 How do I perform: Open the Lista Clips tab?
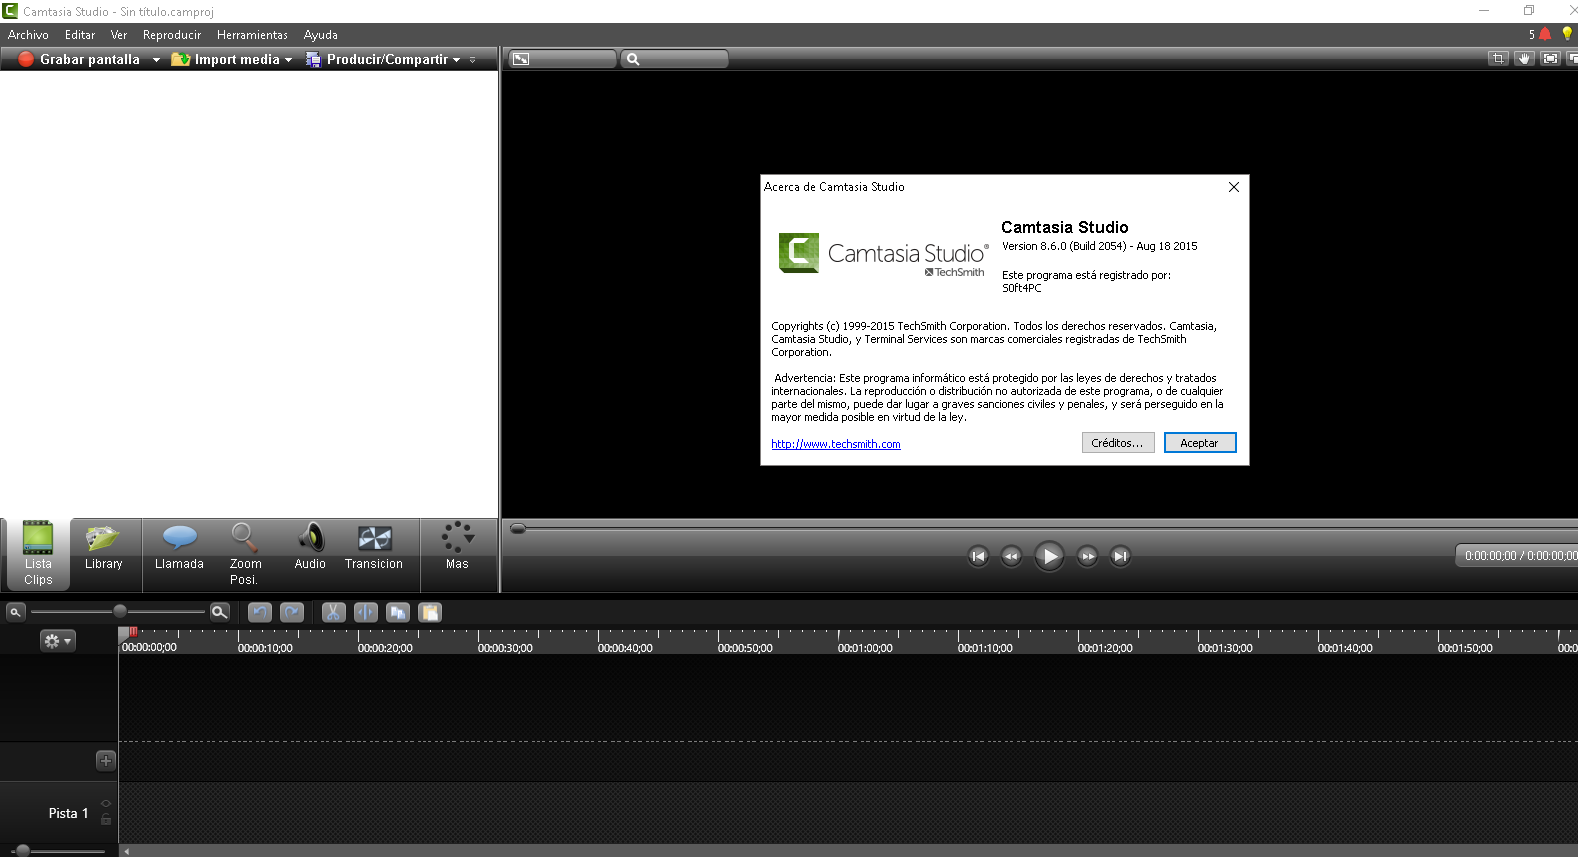click(38, 554)
